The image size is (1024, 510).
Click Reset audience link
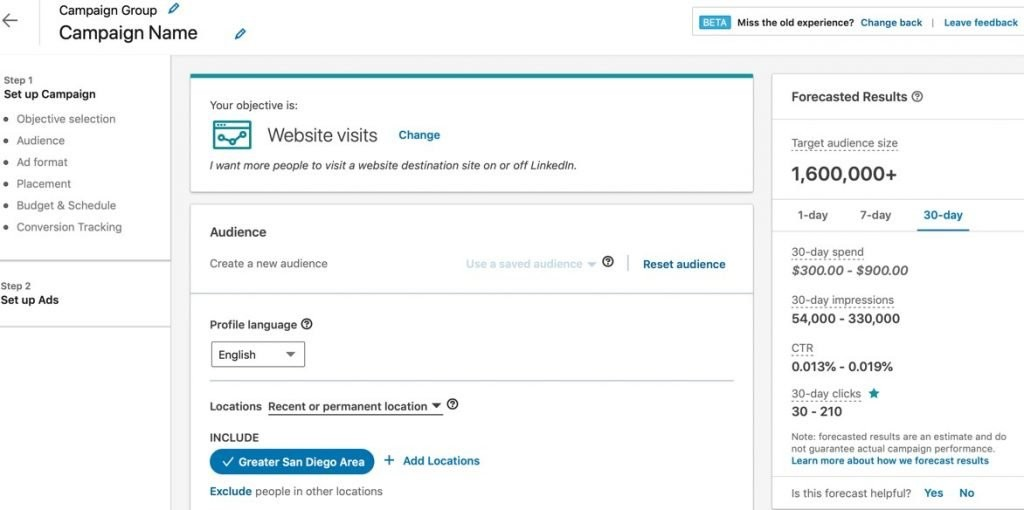pos(684,264)
